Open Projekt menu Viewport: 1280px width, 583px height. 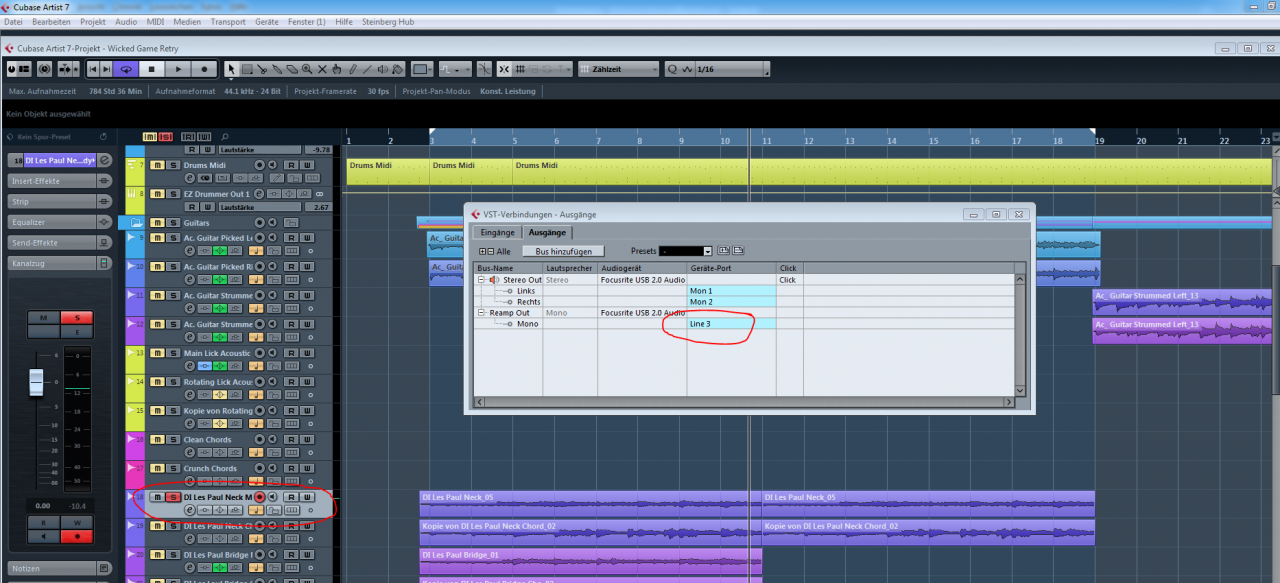pyautogui.click(x=93, y=21)
